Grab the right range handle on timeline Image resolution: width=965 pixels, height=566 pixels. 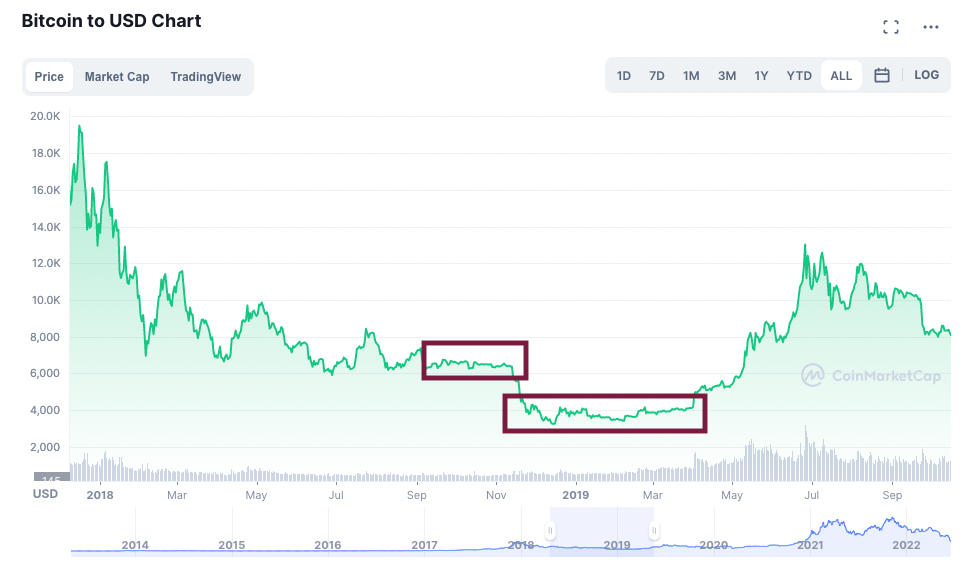654,530
